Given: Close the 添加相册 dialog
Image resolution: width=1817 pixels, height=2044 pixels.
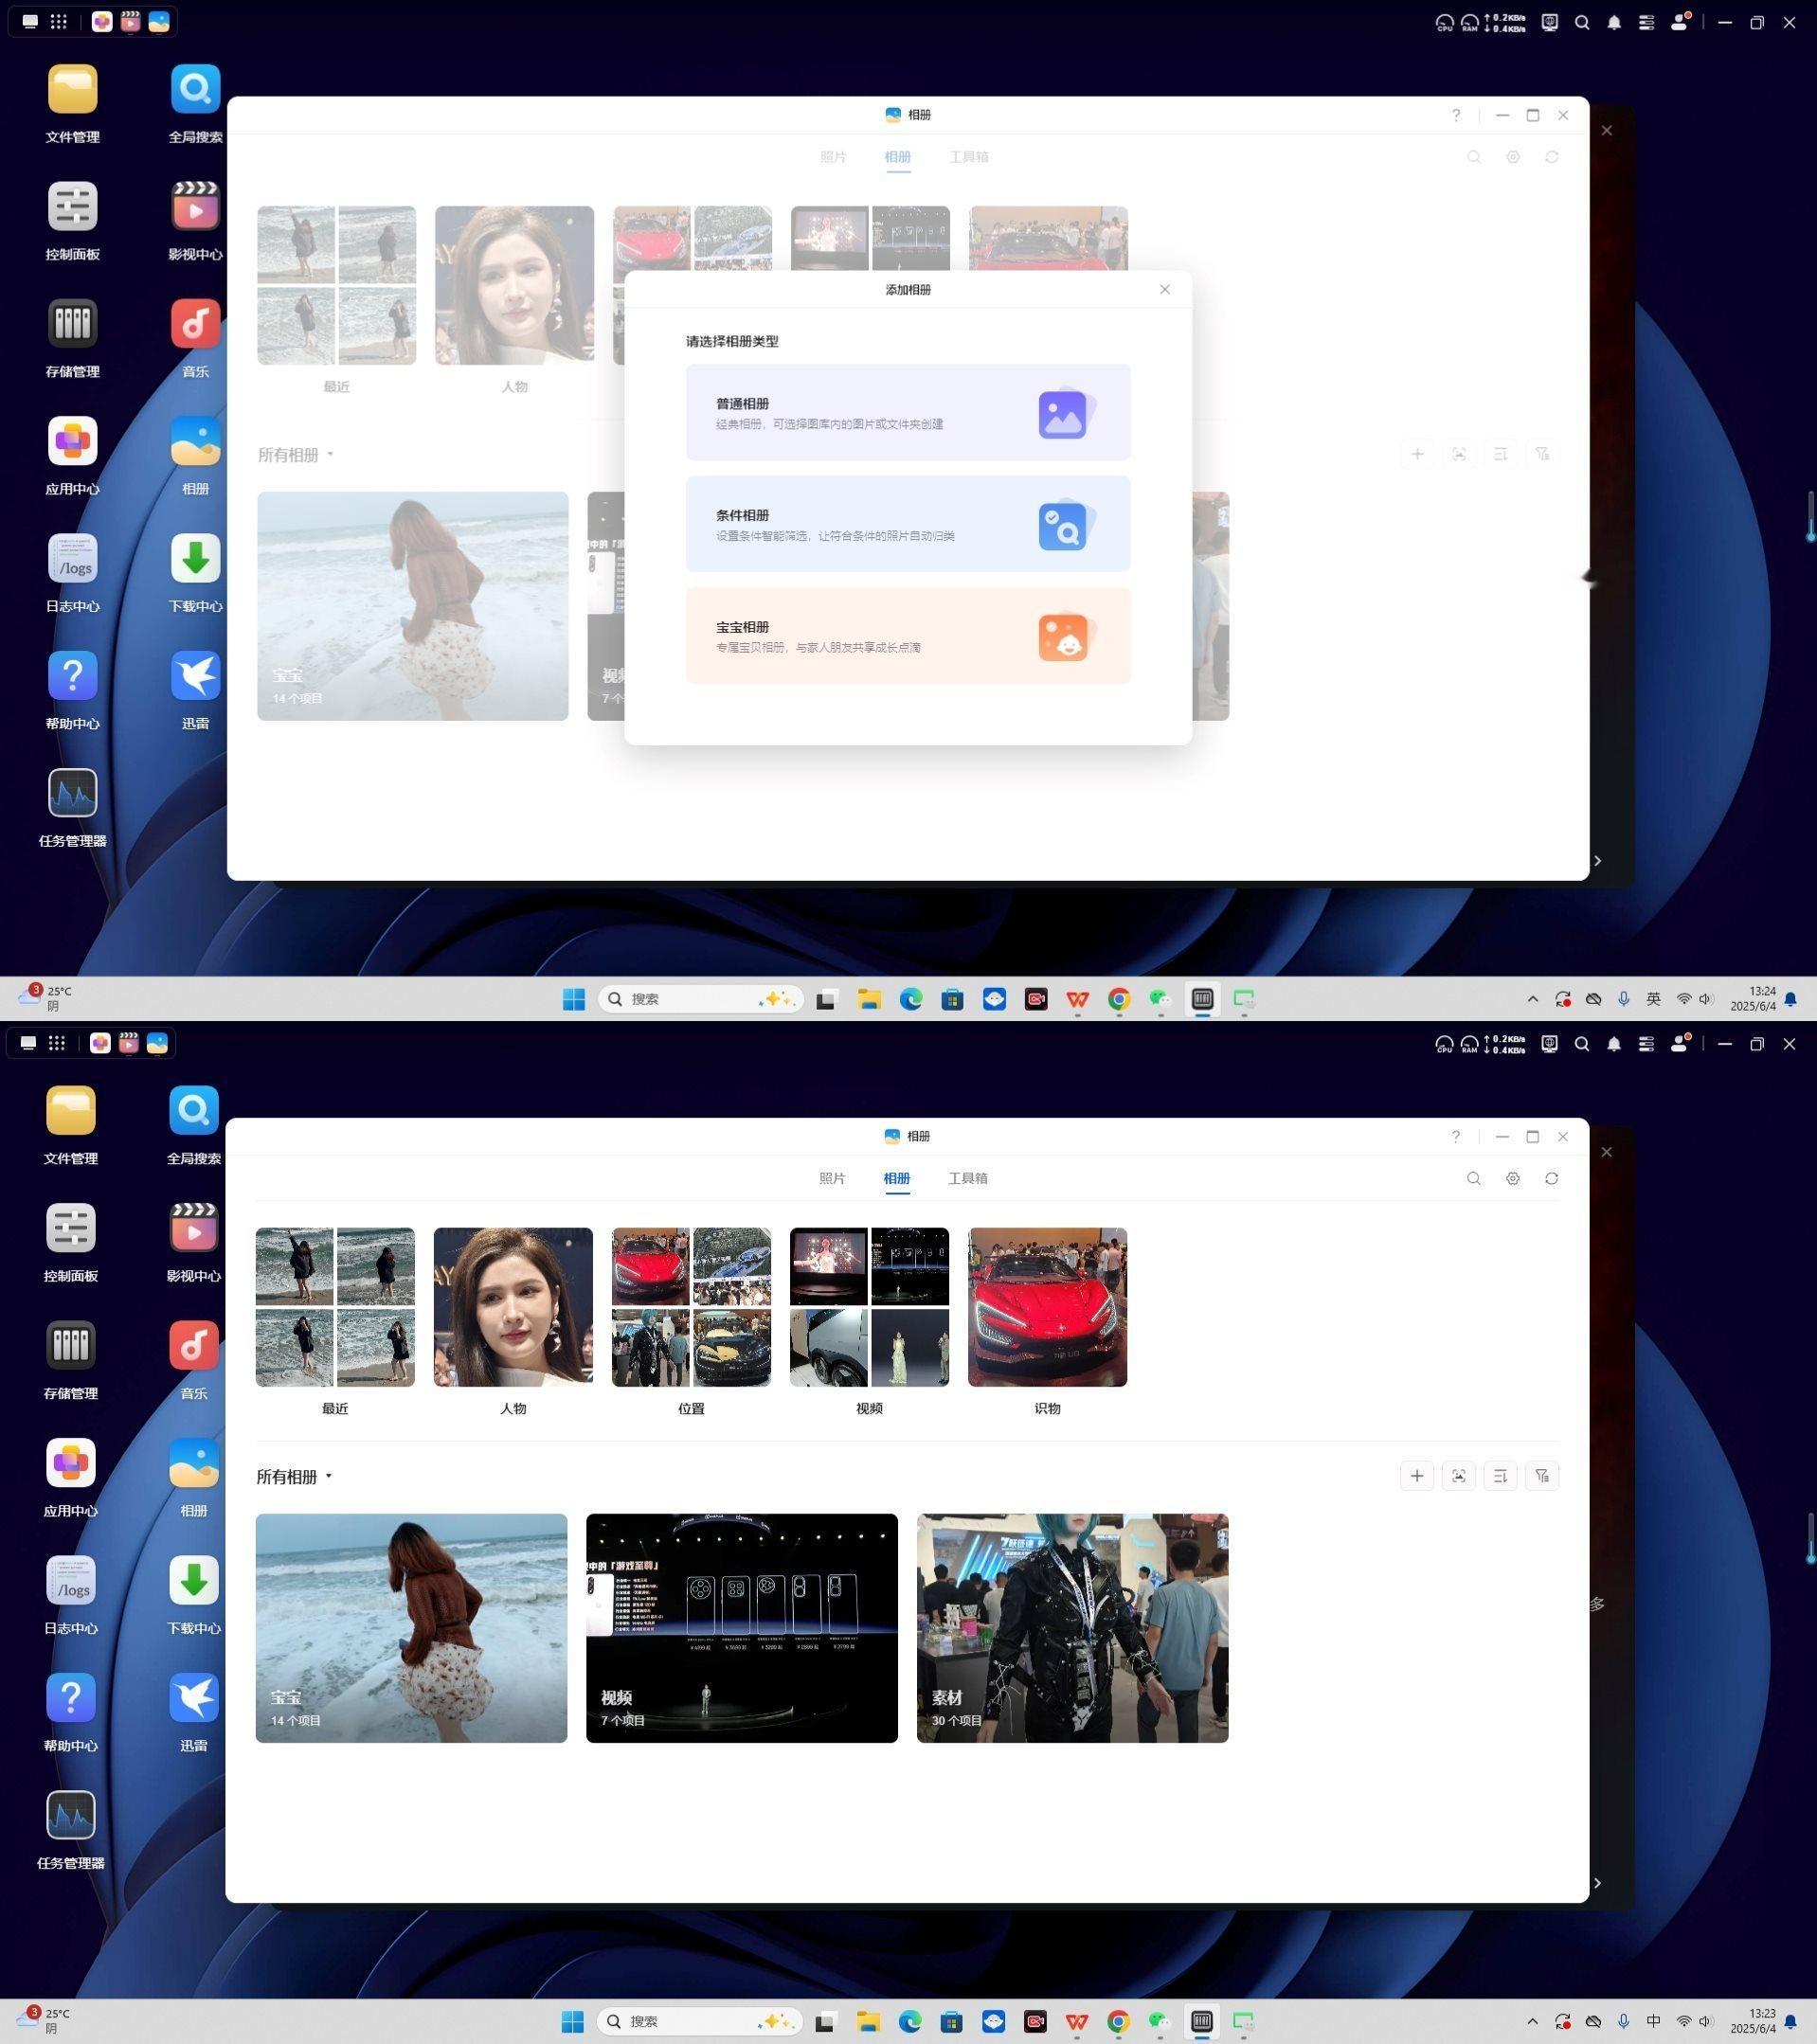Looking at the screenshot, I should coord(1165,290).
